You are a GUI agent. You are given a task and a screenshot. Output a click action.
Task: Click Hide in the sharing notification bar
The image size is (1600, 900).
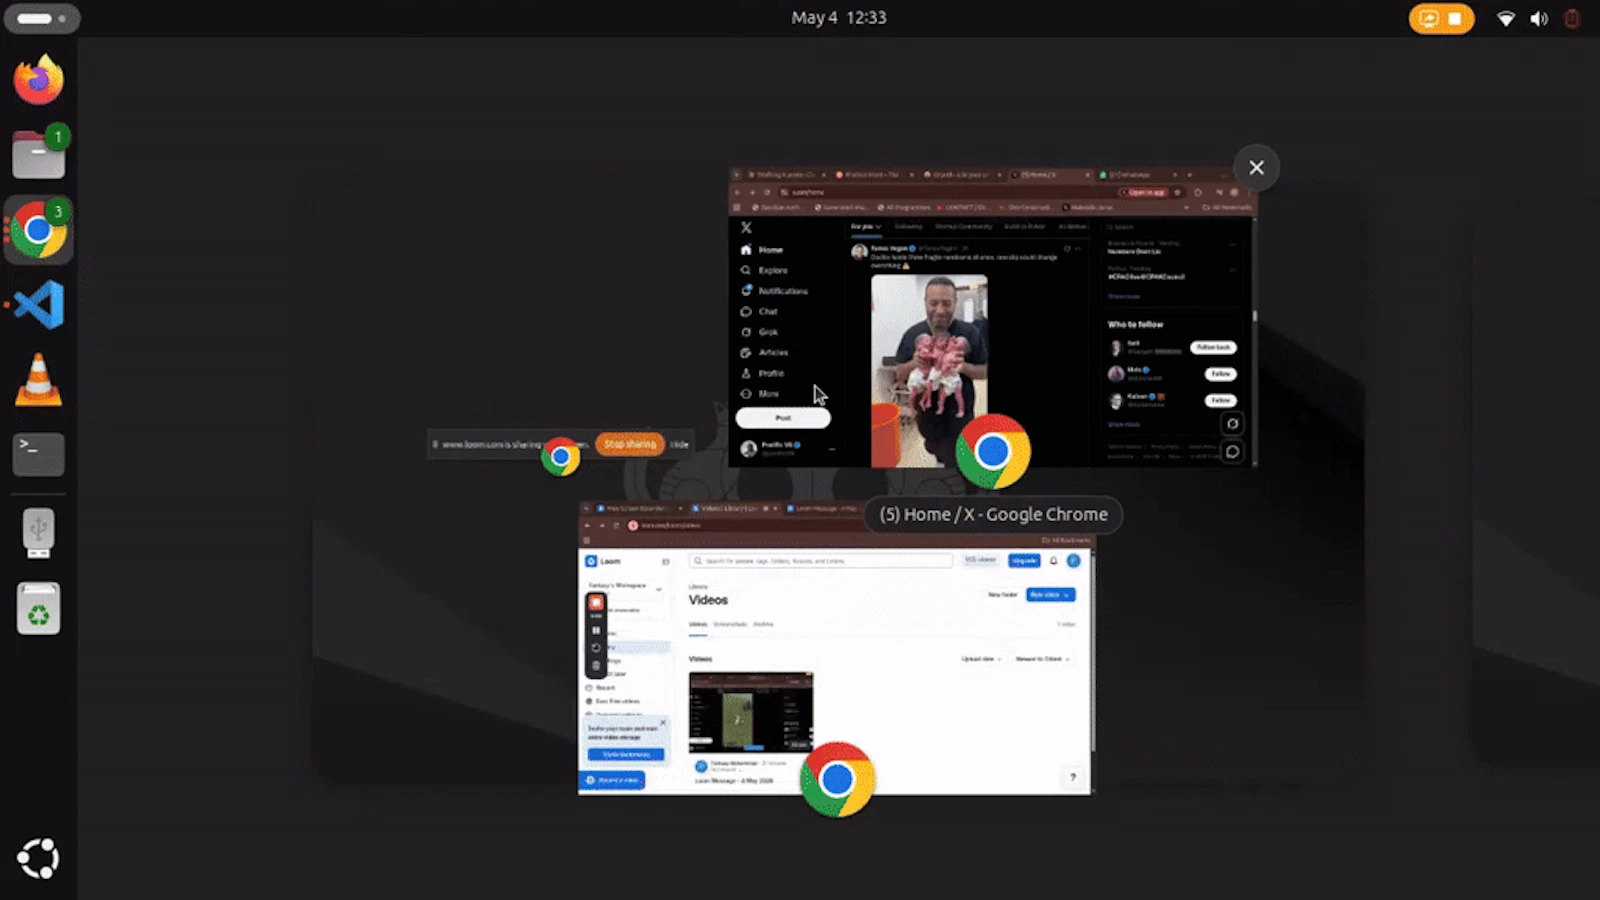[680, 444]
